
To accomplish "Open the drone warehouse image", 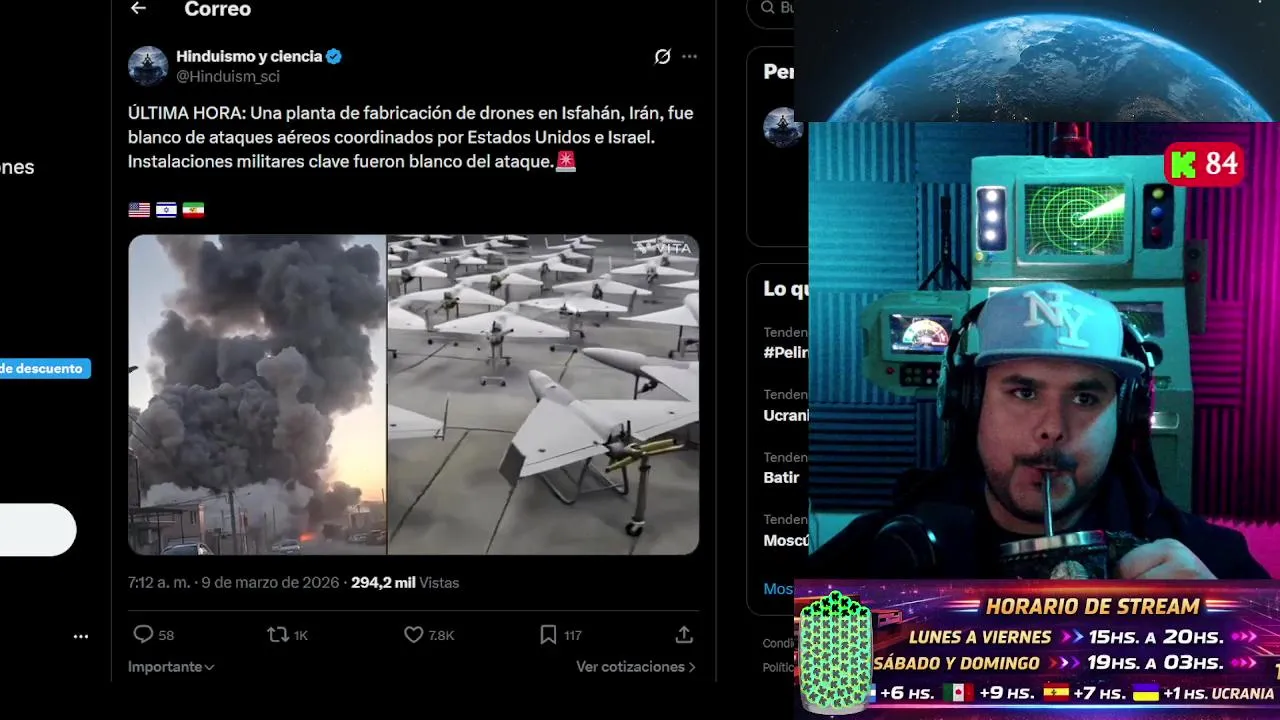I will tap(543, 395).
